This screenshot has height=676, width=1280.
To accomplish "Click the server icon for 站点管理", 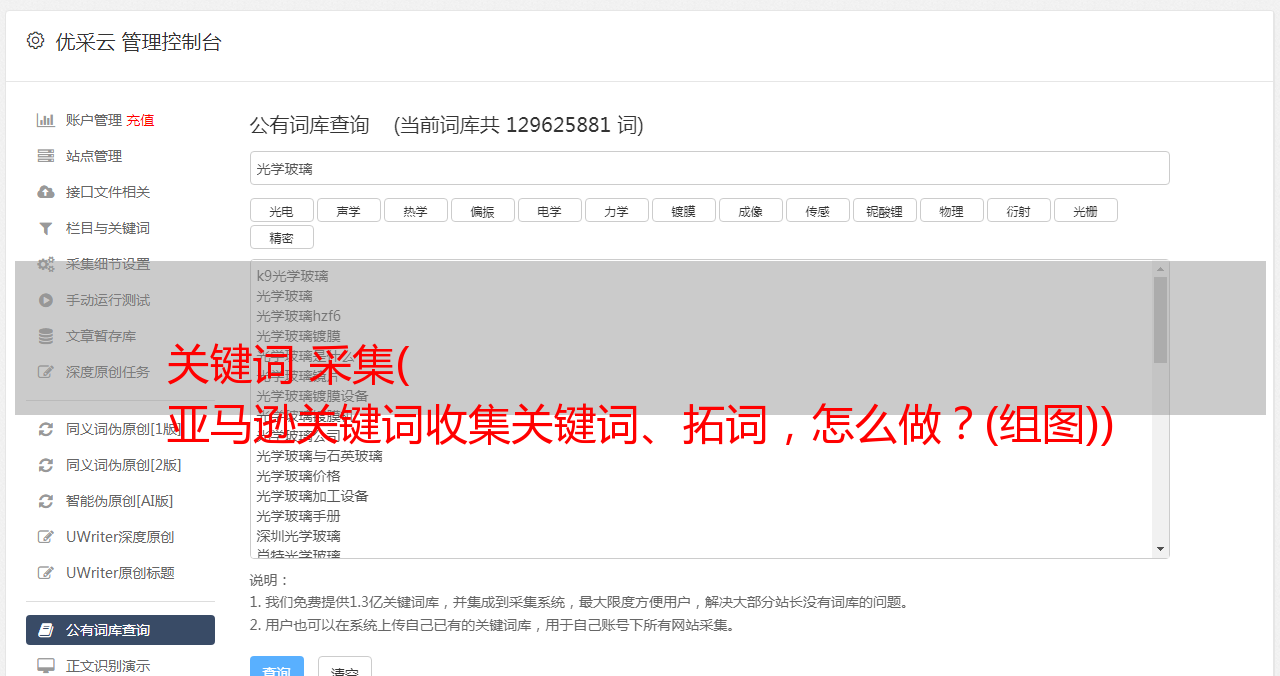I will (45, 156).
